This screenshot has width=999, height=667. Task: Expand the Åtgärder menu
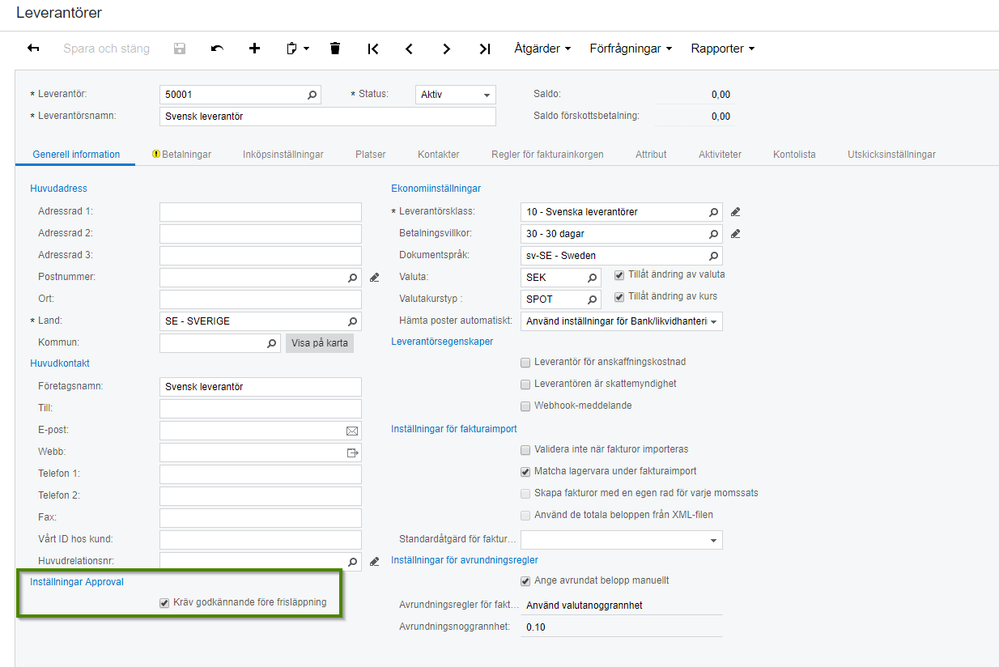point(542,48)
